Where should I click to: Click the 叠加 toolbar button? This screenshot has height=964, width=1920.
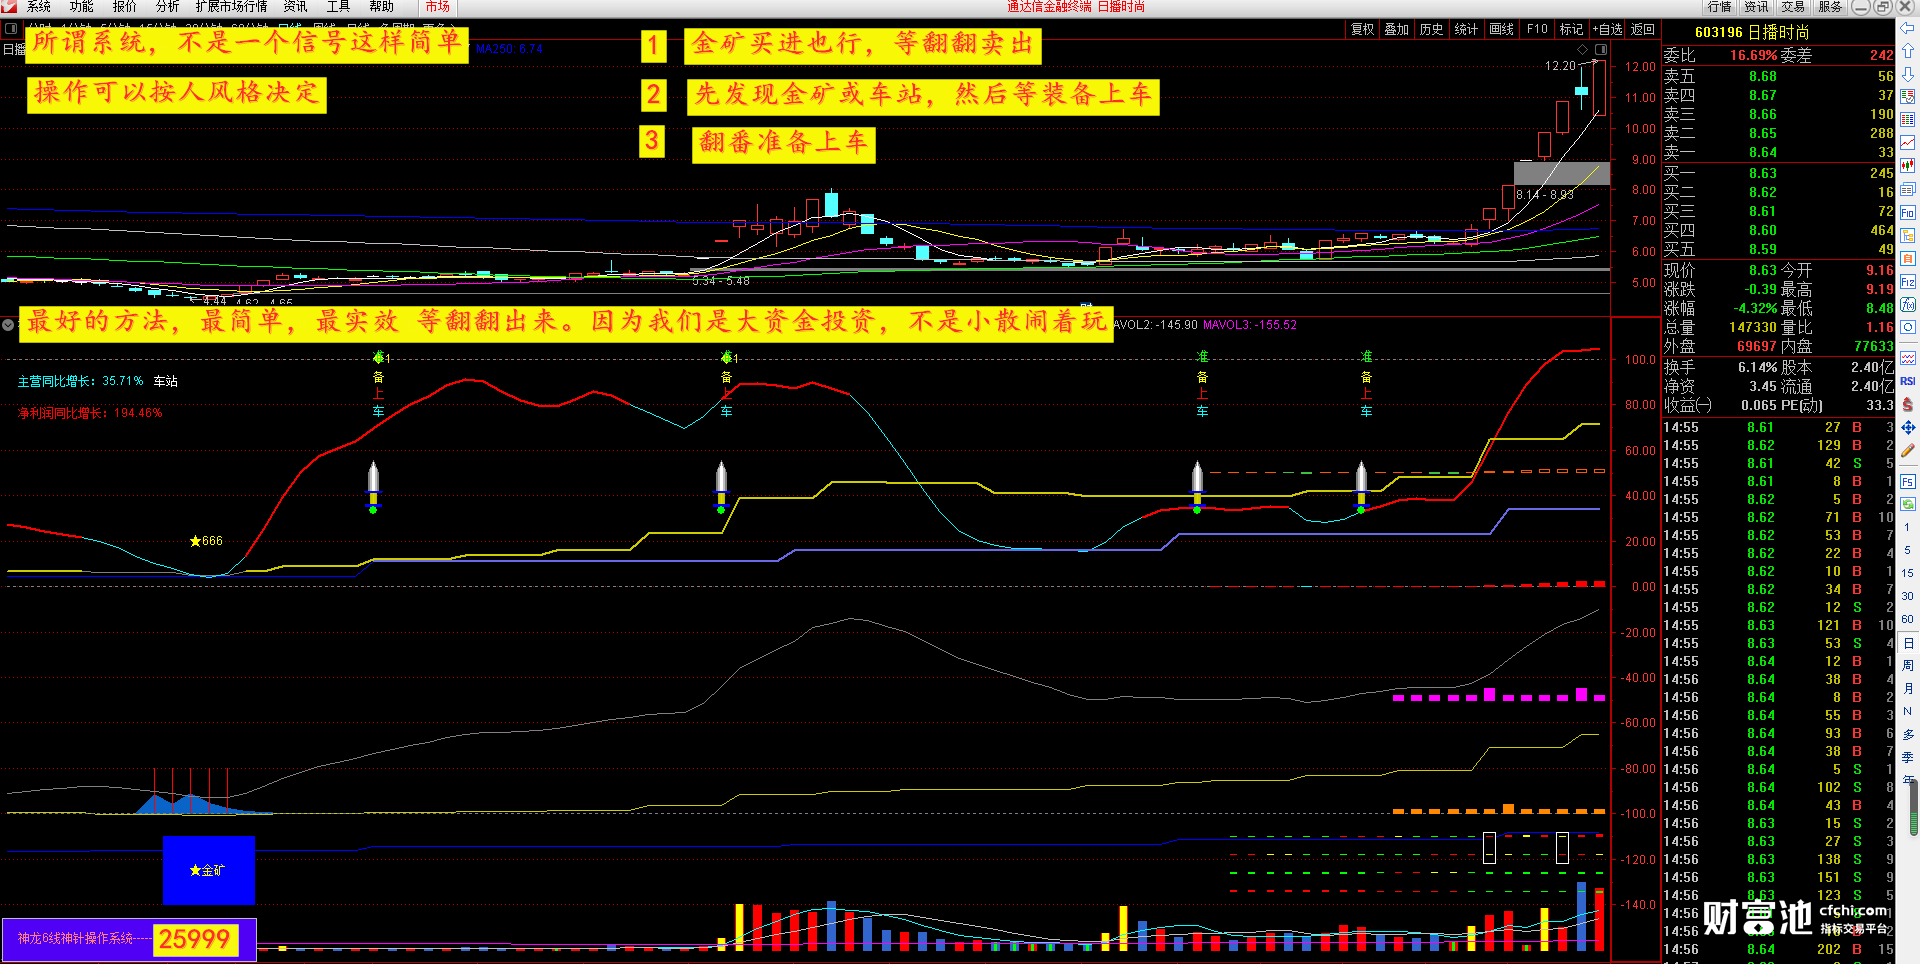coord(1397,30)
